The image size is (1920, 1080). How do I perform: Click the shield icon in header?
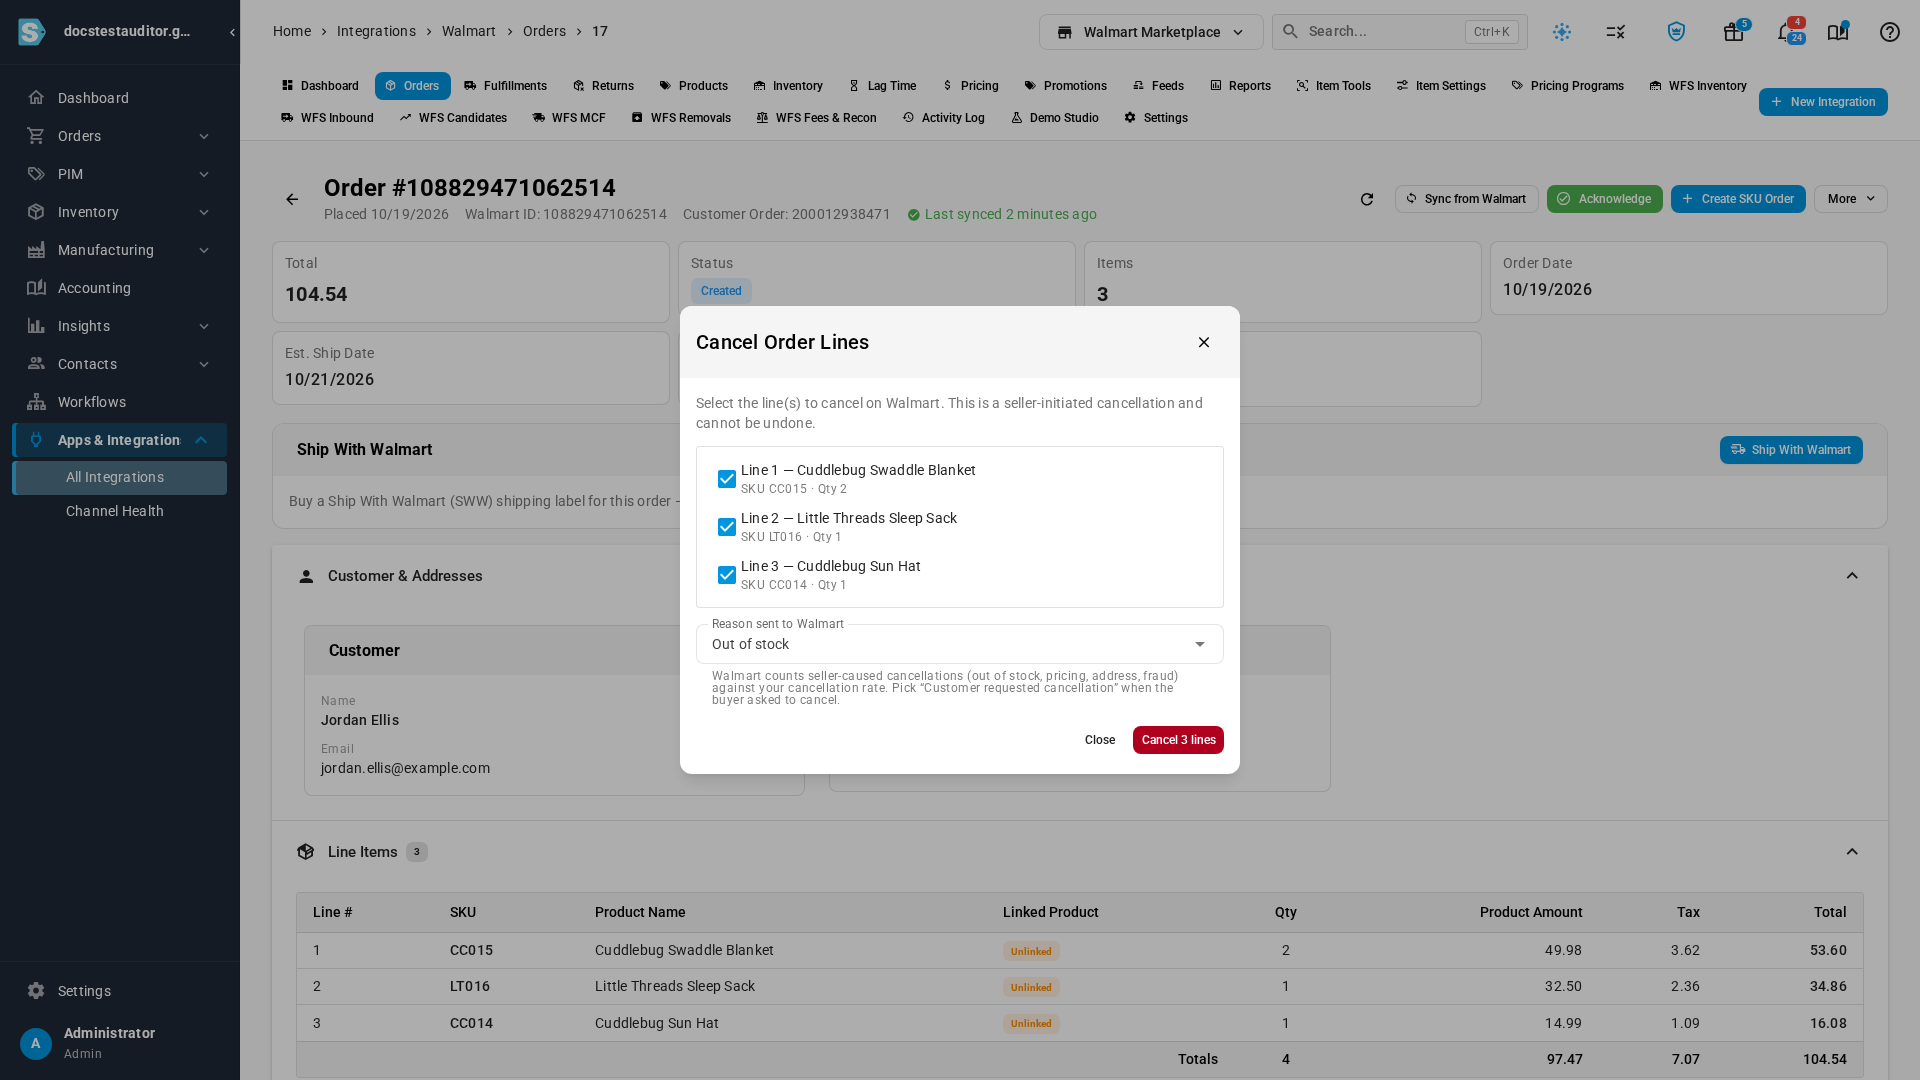click(x=1676, y=32)
